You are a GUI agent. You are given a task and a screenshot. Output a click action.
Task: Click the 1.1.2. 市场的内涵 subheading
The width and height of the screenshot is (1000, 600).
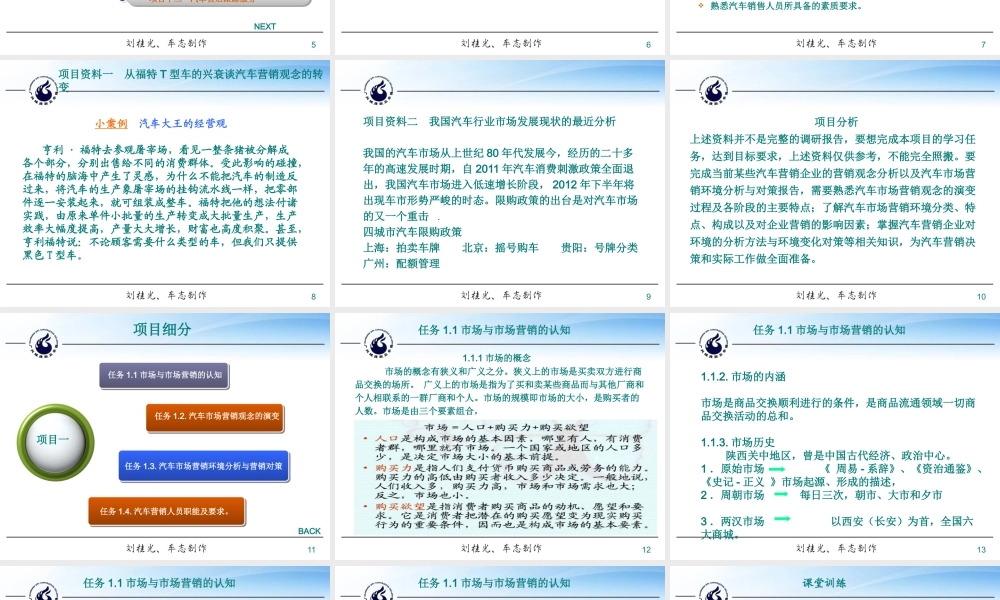pyautogui.click(x=743, y=376)
